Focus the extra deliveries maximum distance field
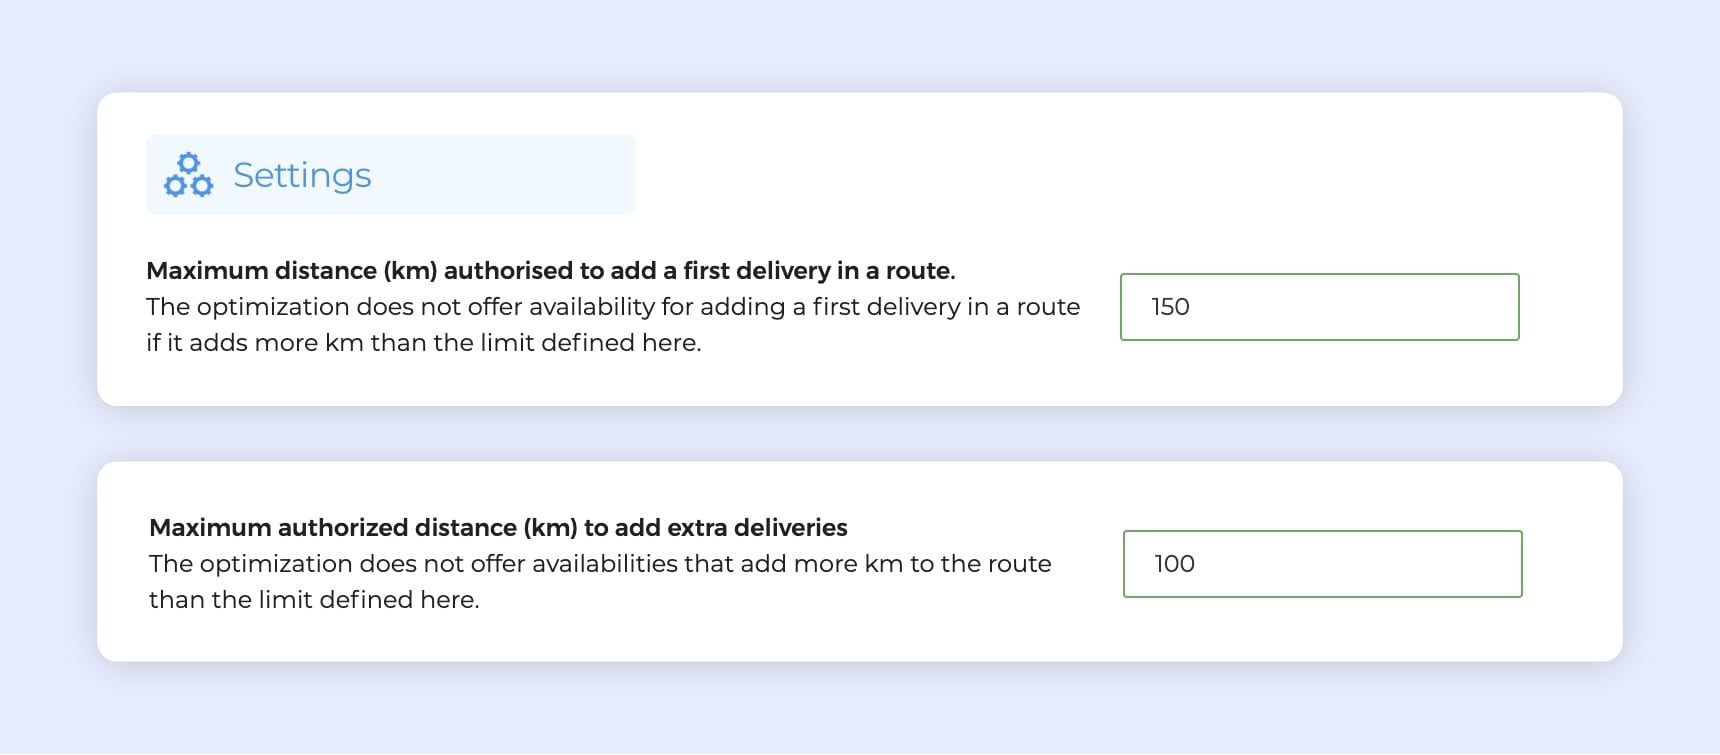This screenshot has height=755, width=1720. [x=1322, y=564]
